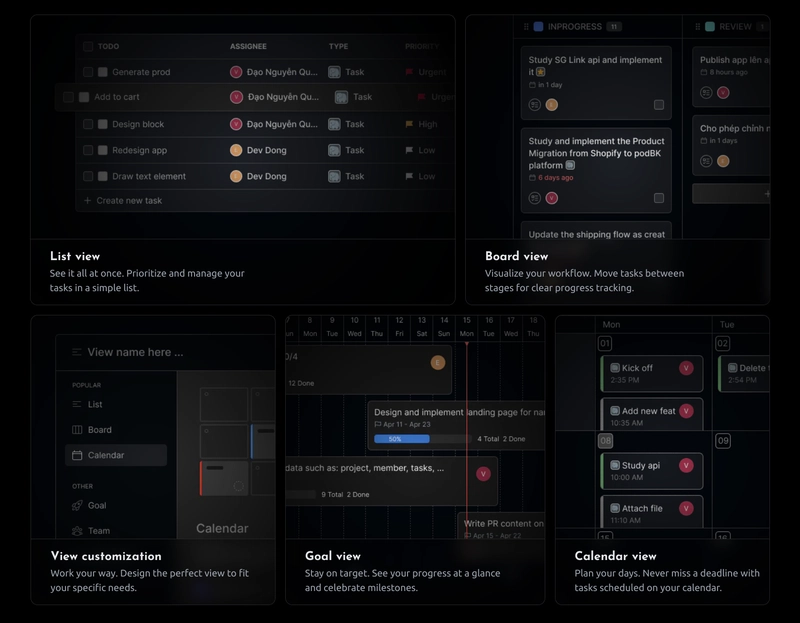Open the Study api calendar event

click(652, 471)
